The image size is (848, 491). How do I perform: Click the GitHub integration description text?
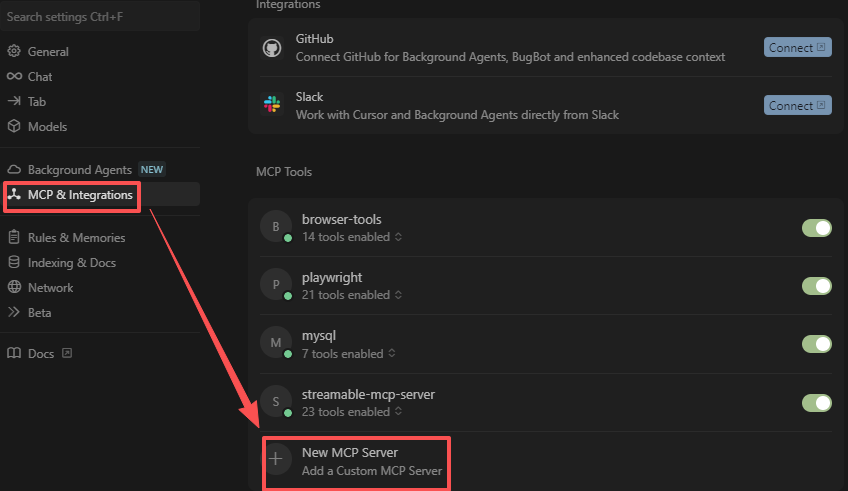click(510, 57)
